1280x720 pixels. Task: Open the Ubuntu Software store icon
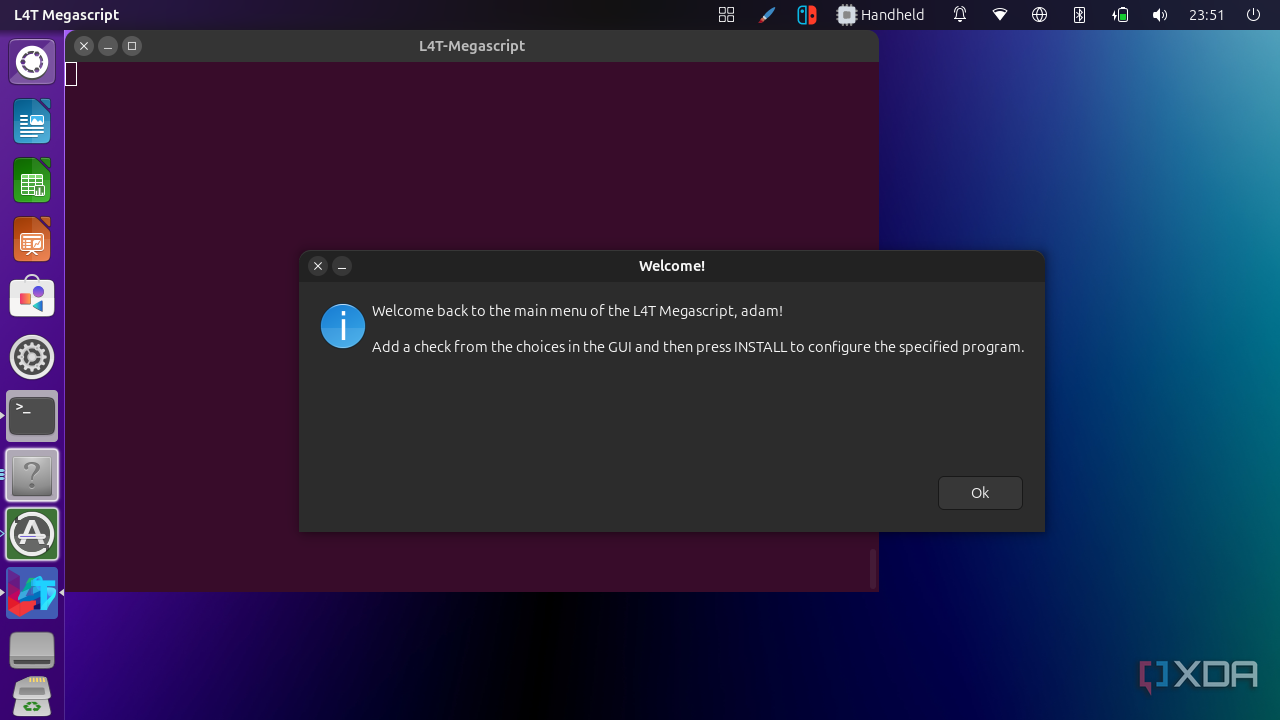pos(32,298)
